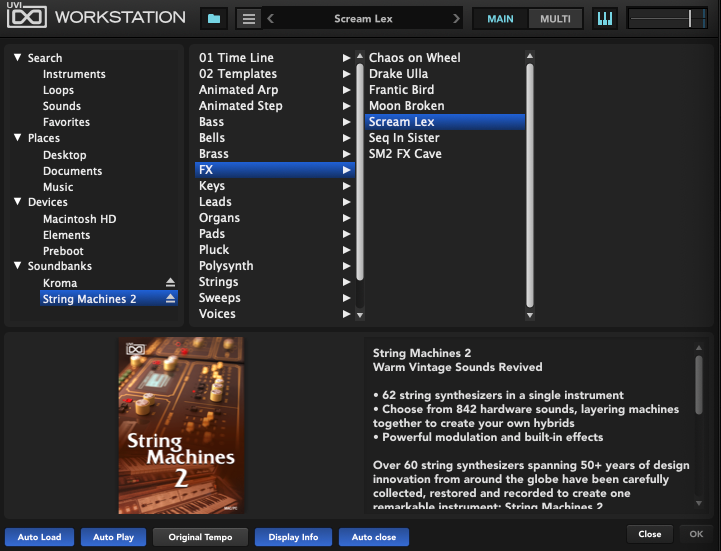Open Macintosh HD device

[80, 219]
